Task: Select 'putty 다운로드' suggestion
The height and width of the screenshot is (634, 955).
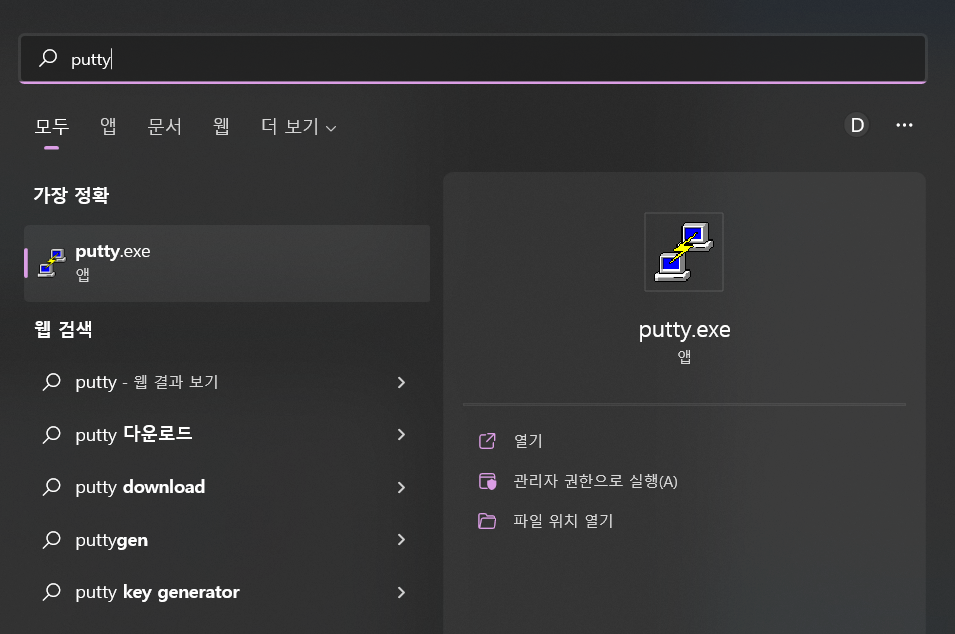Action: tap(227, 434)
